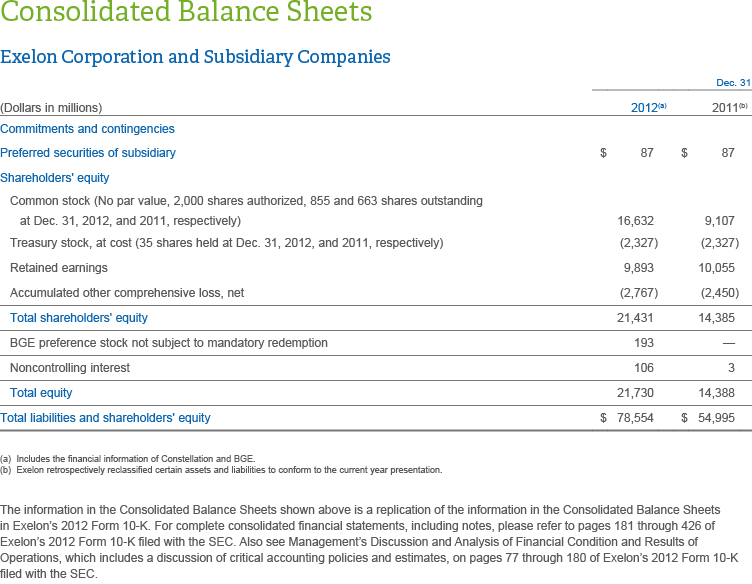Screen dimensions: 752x584
Task: Click the Total equity row label
Action: (x=41, y=393)
